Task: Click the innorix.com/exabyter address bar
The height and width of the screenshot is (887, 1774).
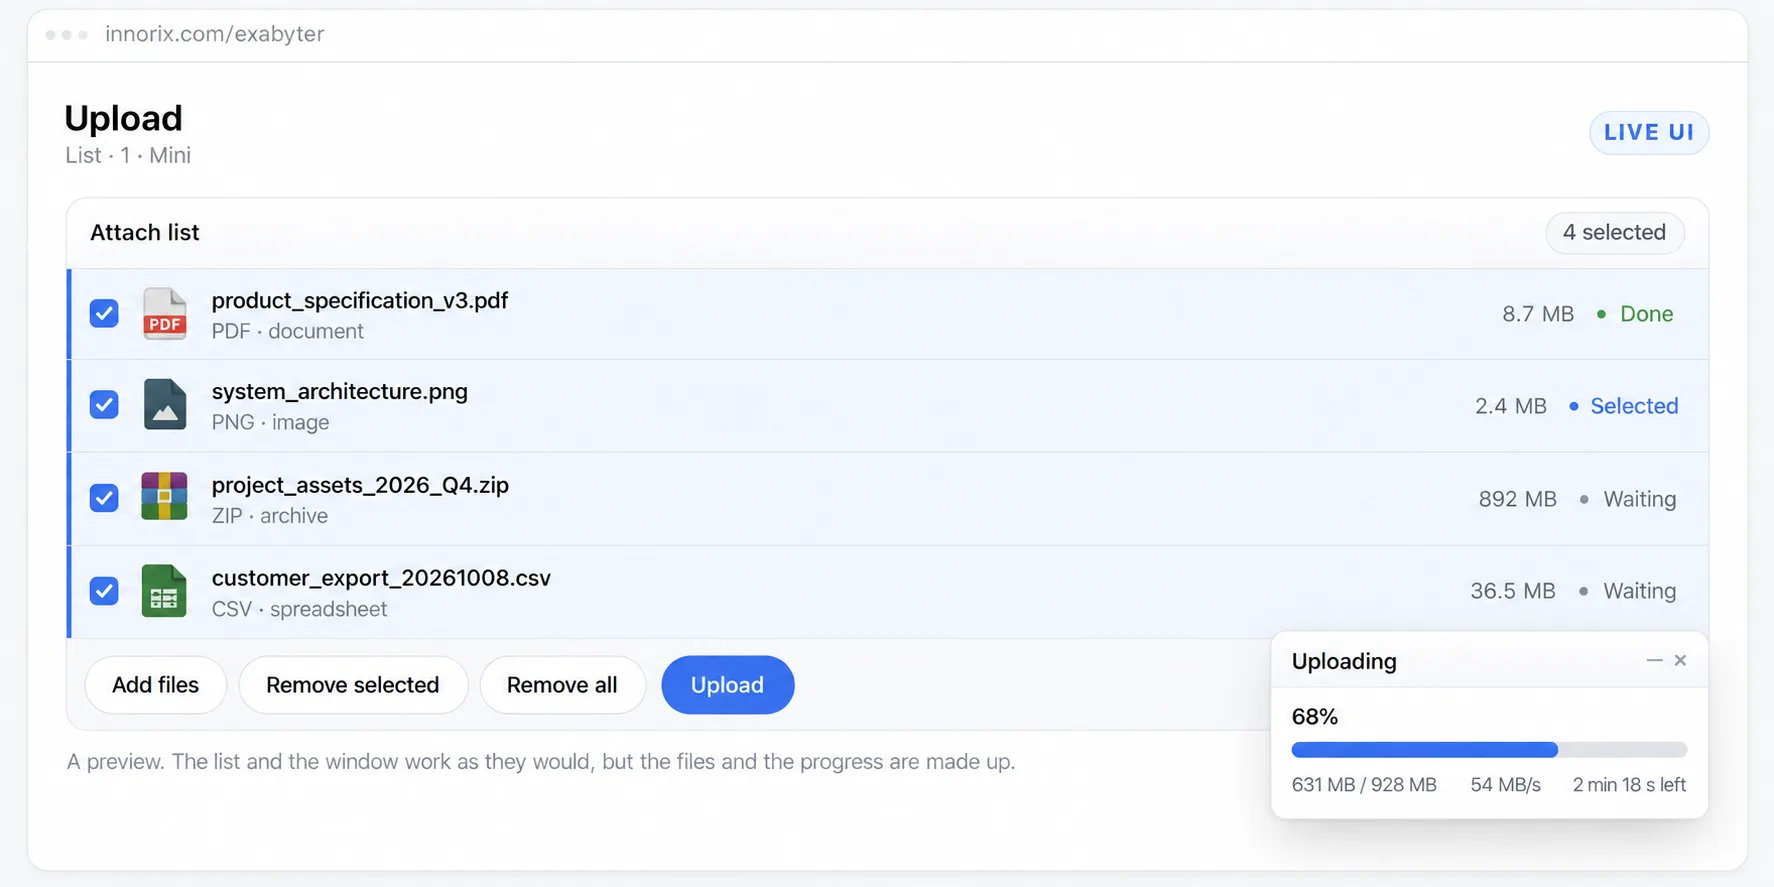Action: [x=214, y=34]
